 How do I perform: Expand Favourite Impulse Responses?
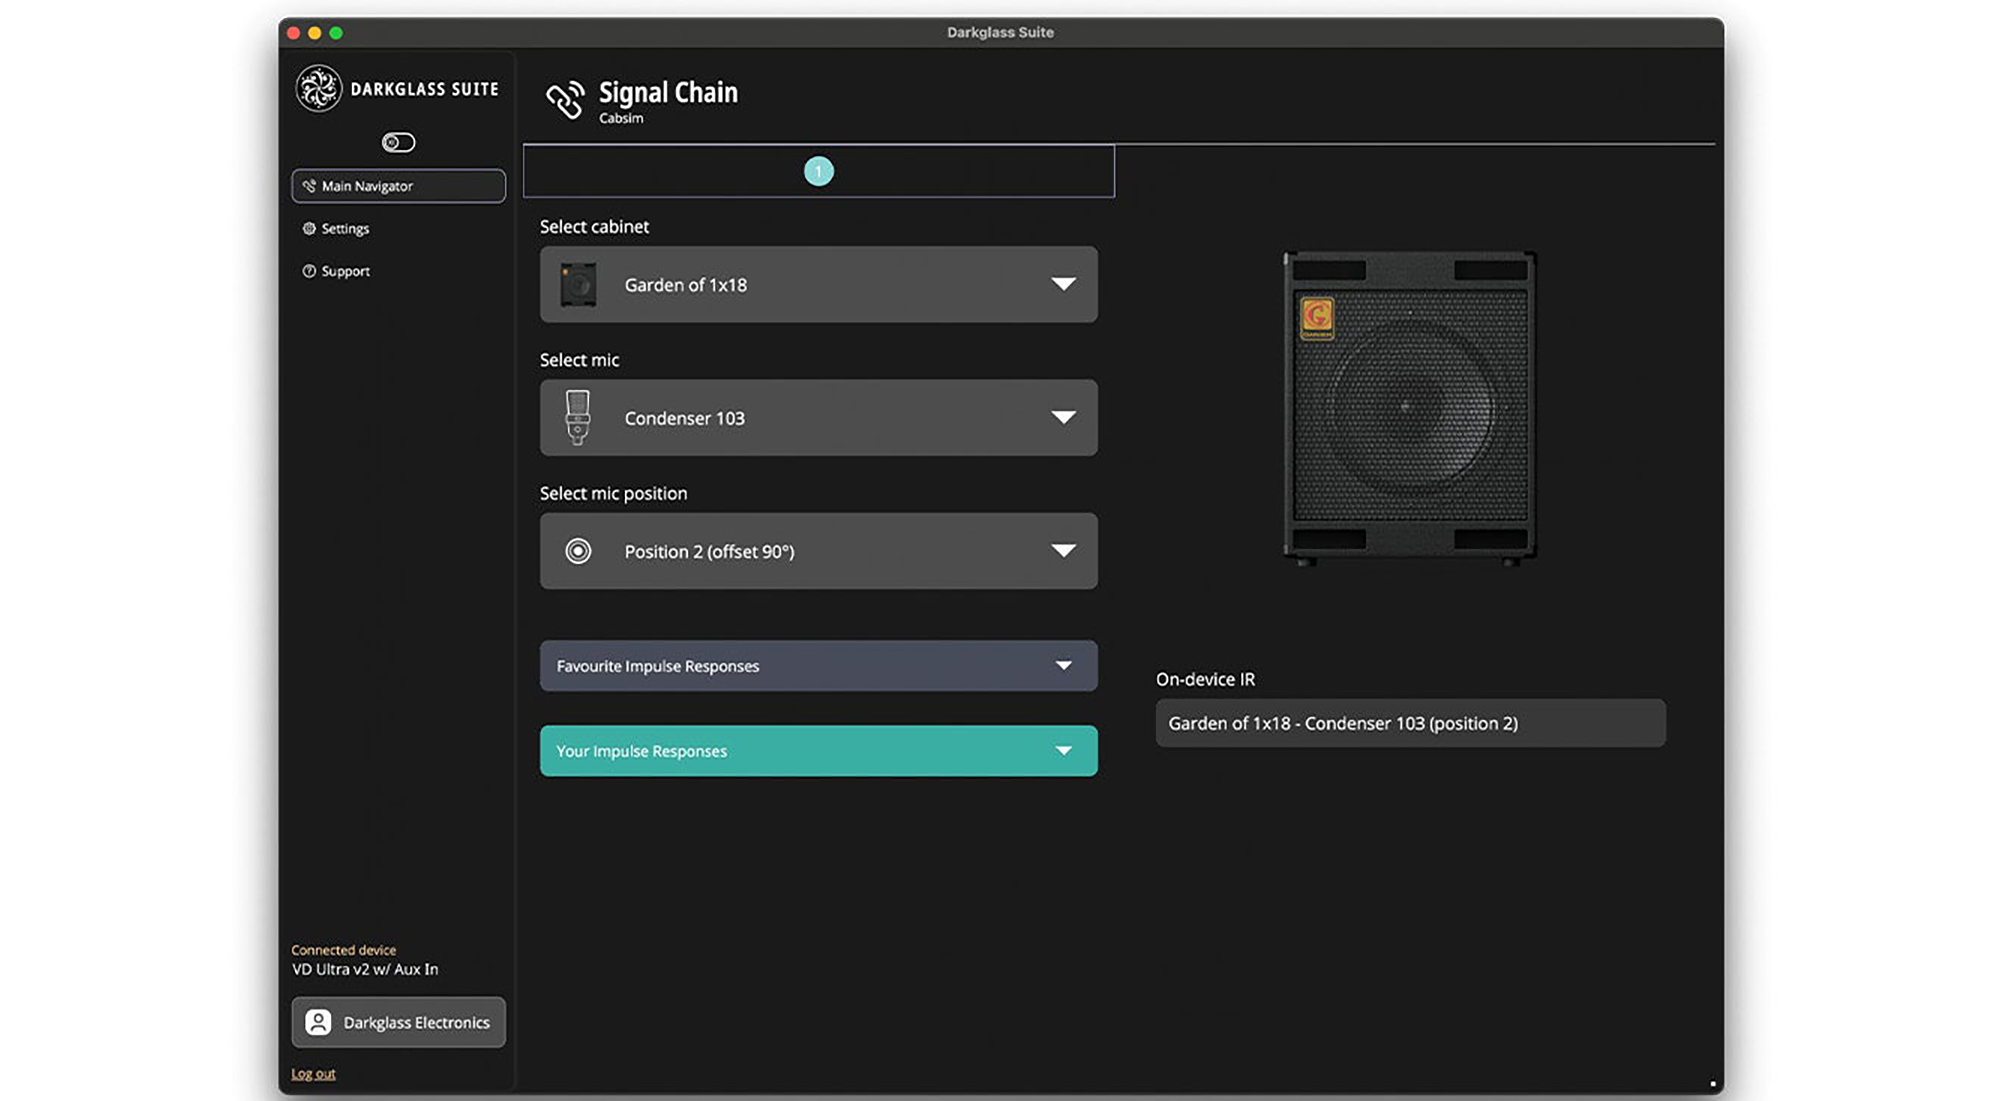coord(819,666)
